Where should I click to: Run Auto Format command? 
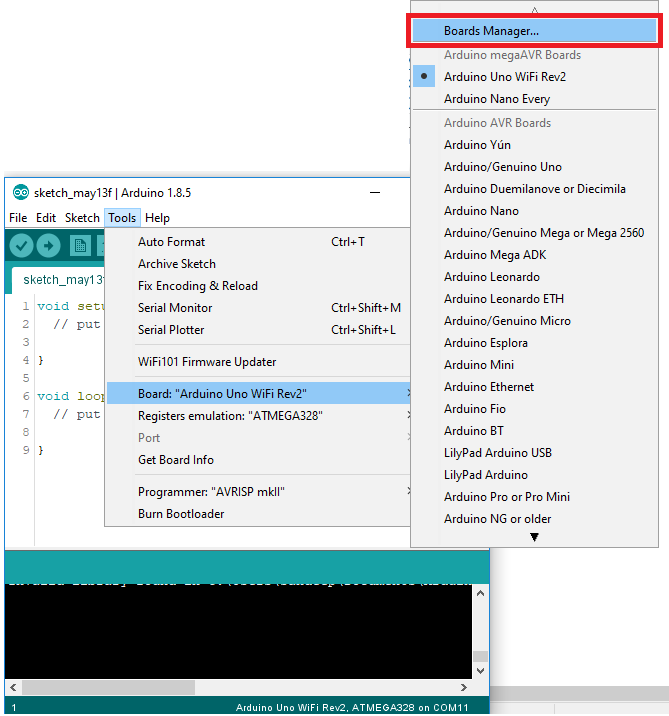tap(258, 242)
